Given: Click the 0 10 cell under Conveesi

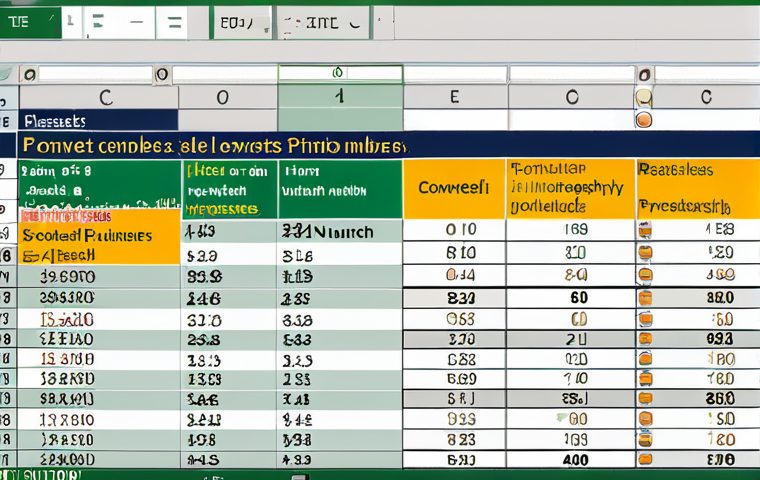Looking at the screenshot, I should tap(454, 230).
